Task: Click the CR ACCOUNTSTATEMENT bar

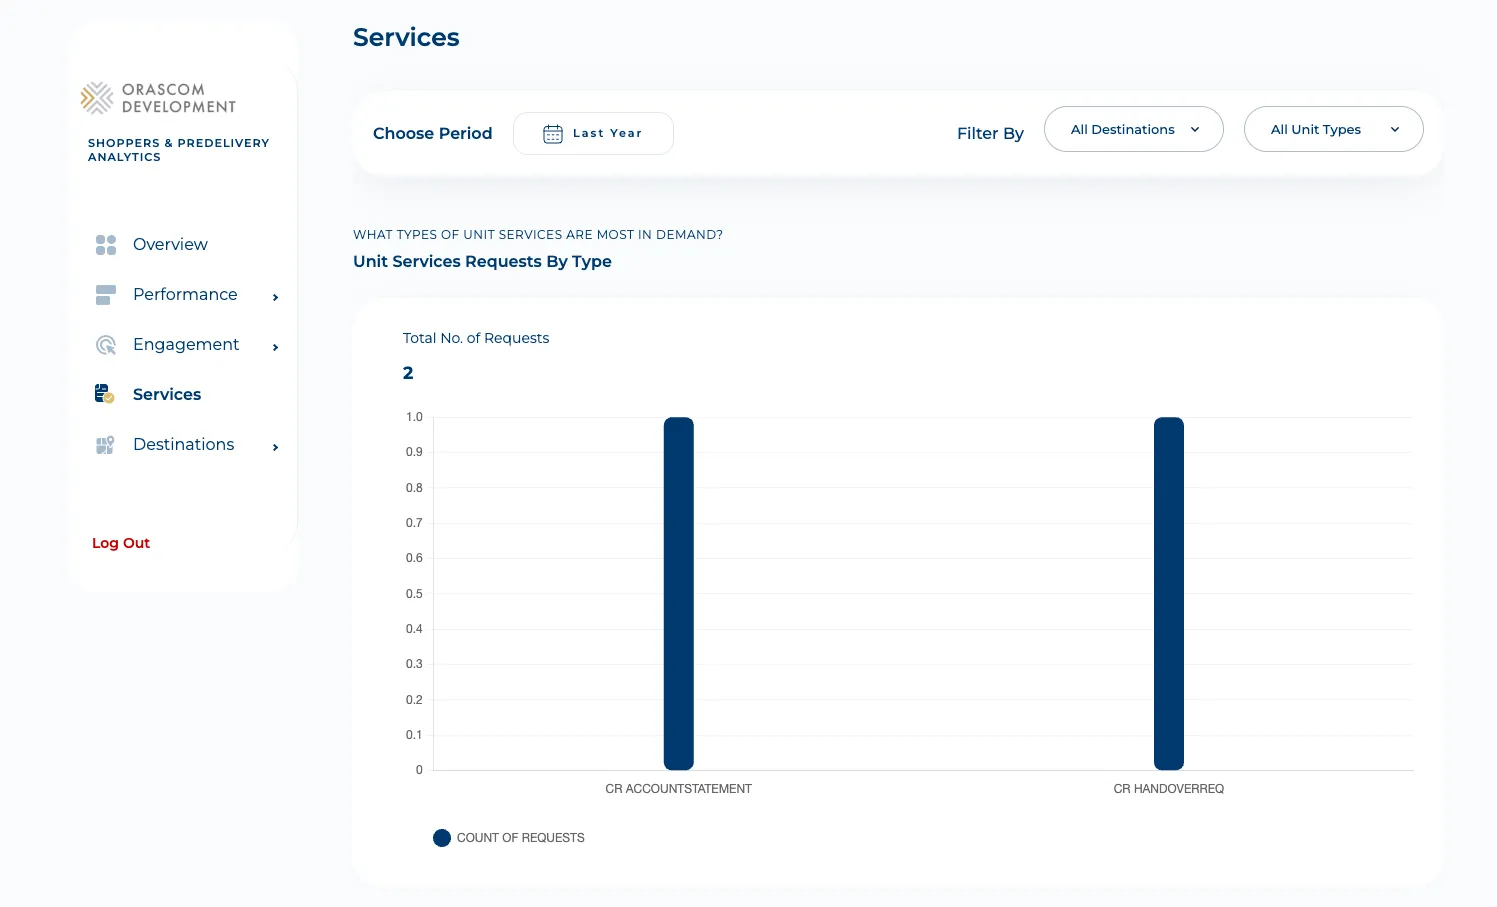Action: (x=679, y=594)
